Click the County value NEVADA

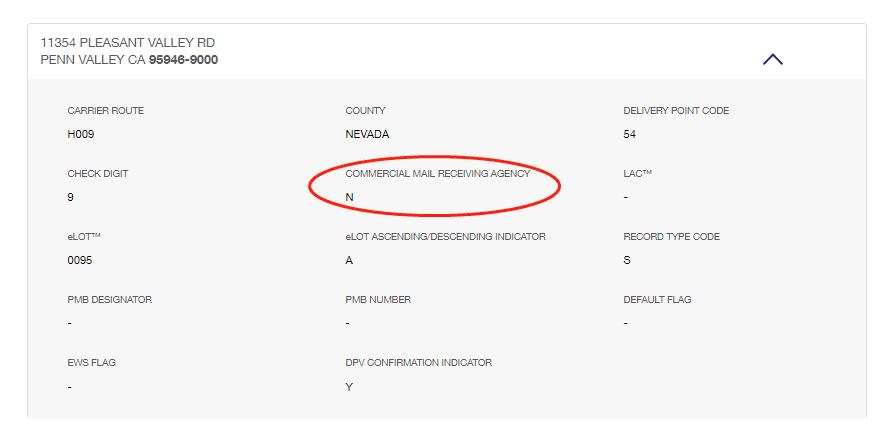tap(367, 134)
